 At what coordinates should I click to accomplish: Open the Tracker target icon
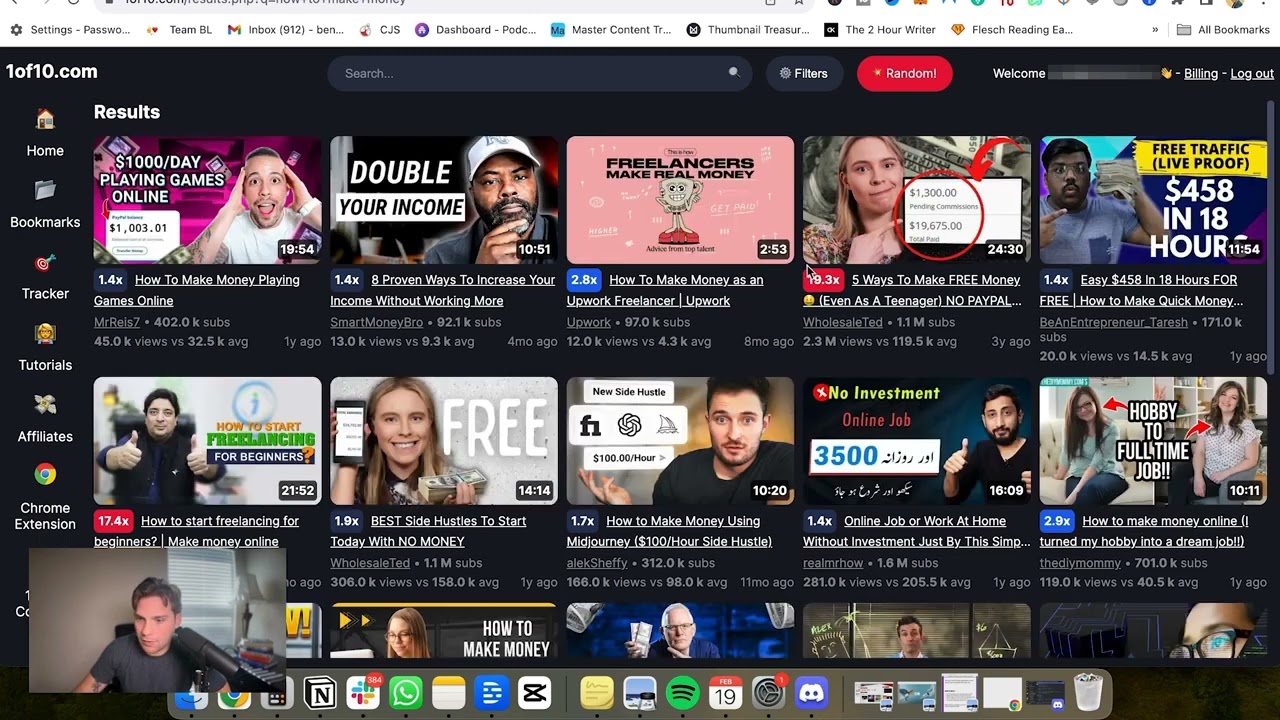[45, 263]
